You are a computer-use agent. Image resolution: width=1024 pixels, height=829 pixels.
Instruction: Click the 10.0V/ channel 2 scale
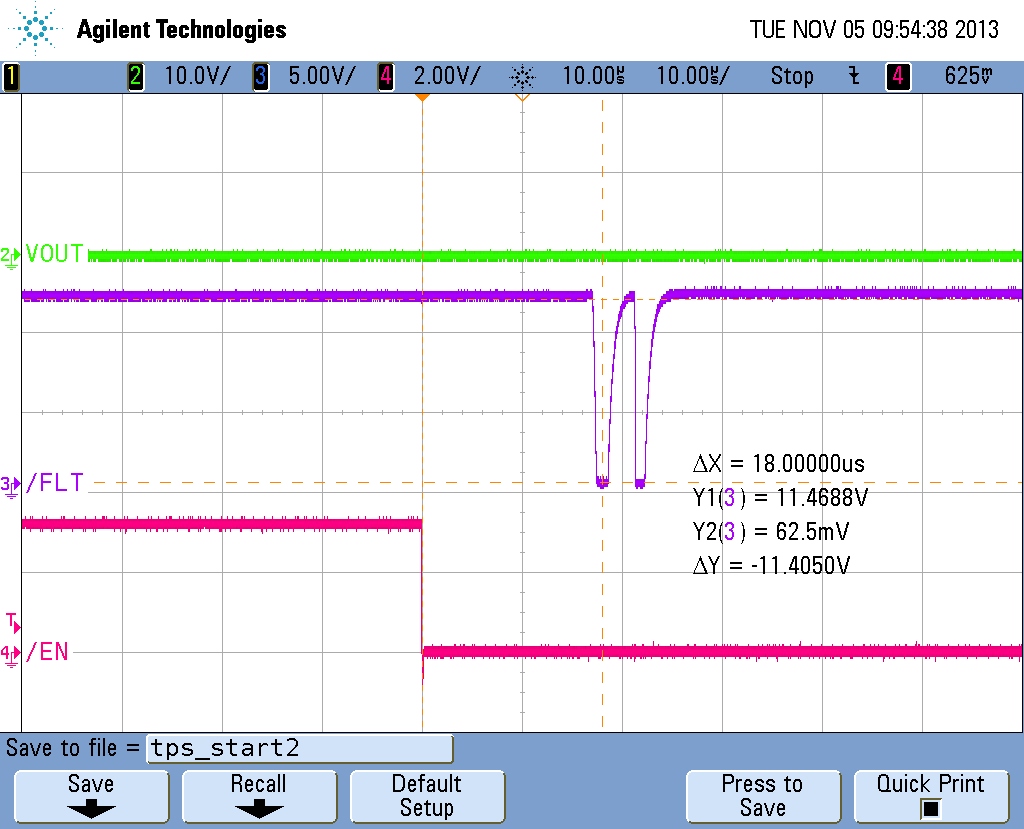[x=197, y=76]
